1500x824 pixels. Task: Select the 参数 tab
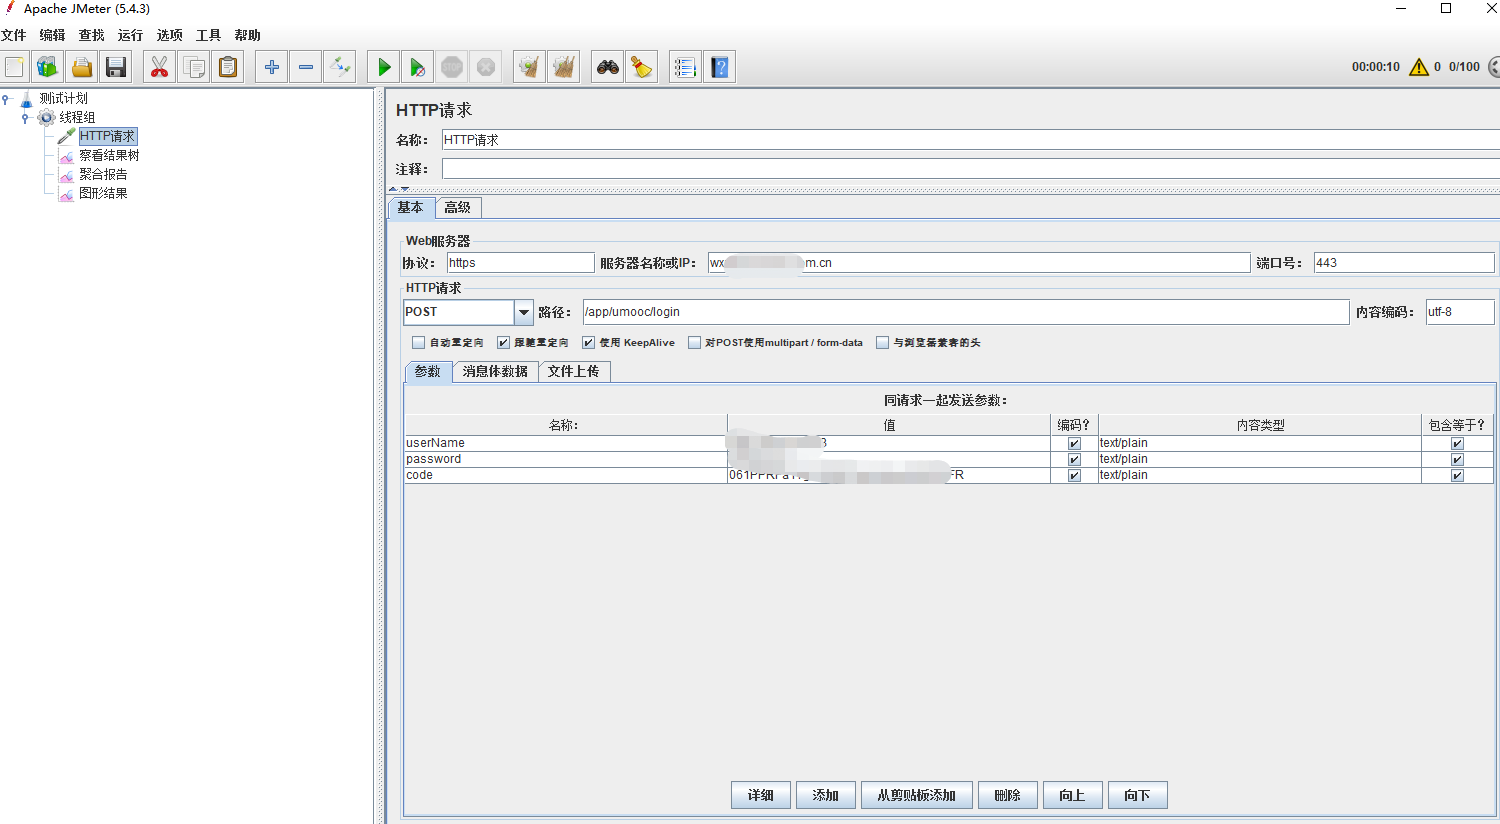click(x=428, y=371)
